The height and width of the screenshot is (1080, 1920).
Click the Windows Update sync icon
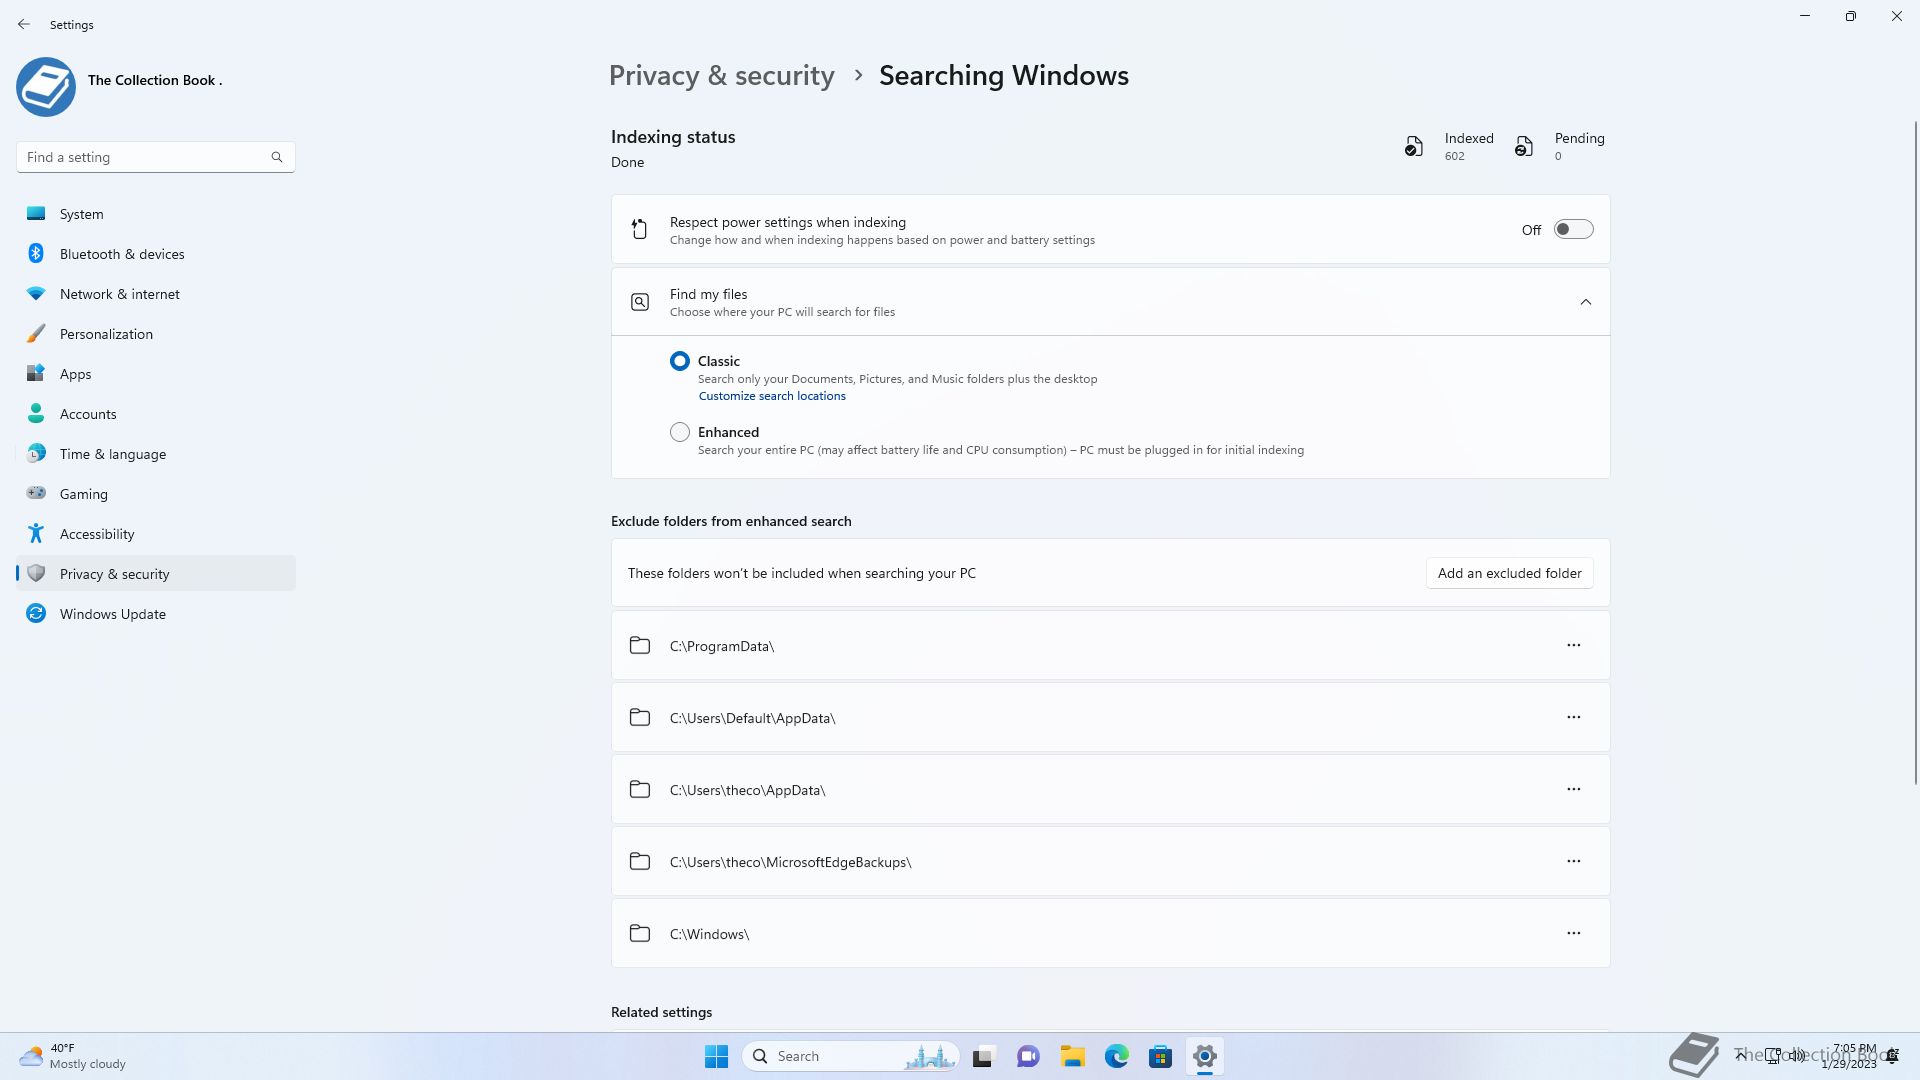36,614
